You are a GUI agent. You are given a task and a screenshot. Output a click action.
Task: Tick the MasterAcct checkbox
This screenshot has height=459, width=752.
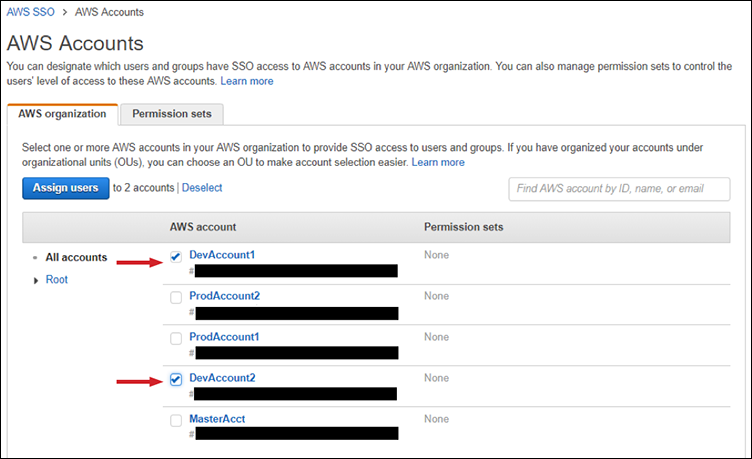pyautogui.click(x=176, y=421)
